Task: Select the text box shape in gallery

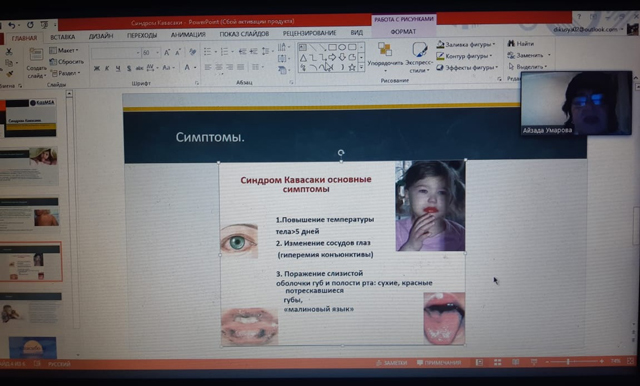Action: coord(303,47)
